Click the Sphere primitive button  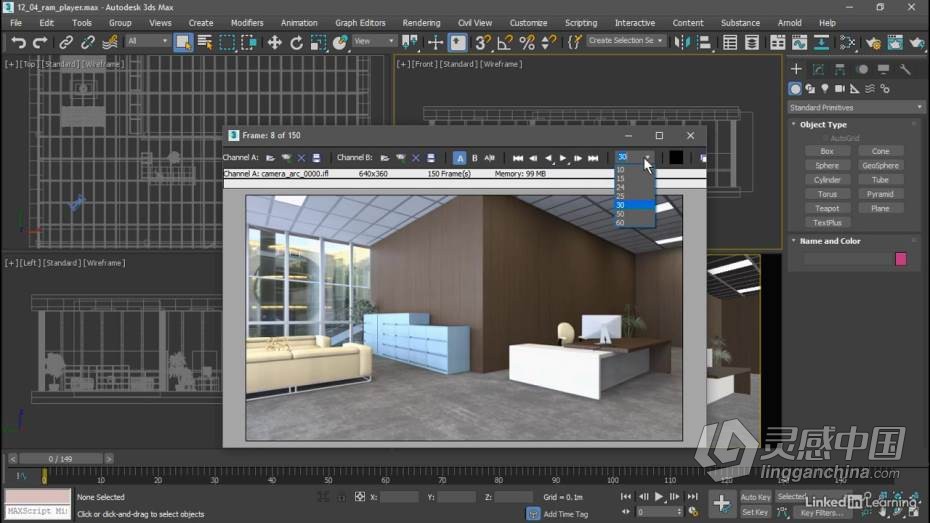point(827,165)
